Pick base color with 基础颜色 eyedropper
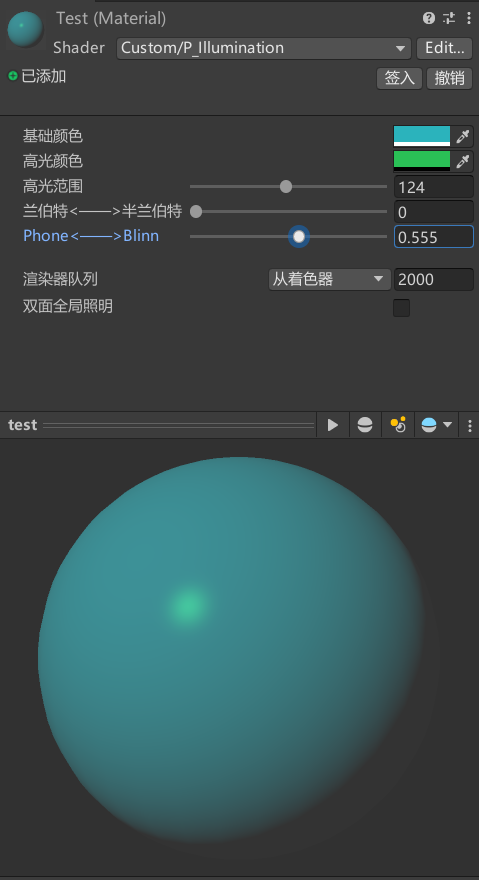 463,136
